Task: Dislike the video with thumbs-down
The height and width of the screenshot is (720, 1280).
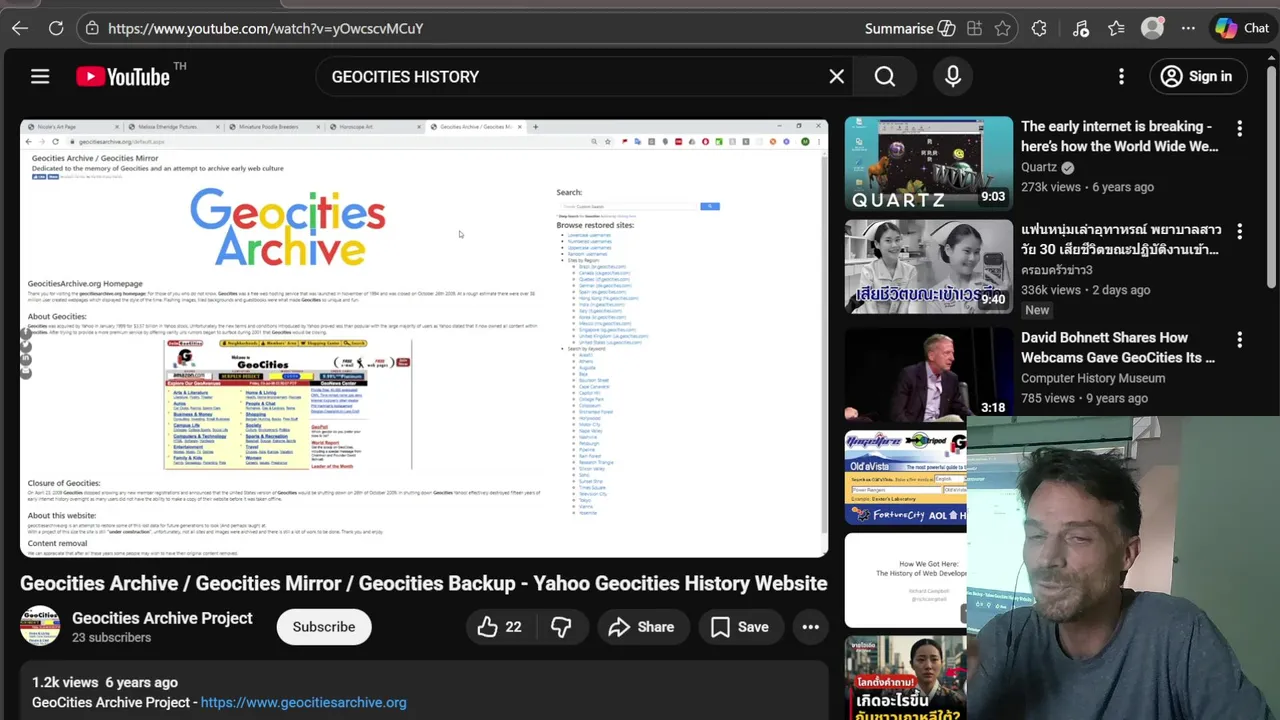Action: (x=561, y=627)
